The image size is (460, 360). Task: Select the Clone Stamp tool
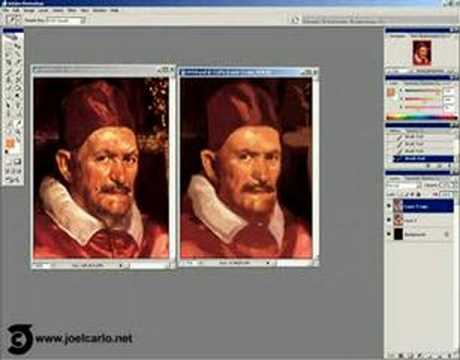click(9, 79)
